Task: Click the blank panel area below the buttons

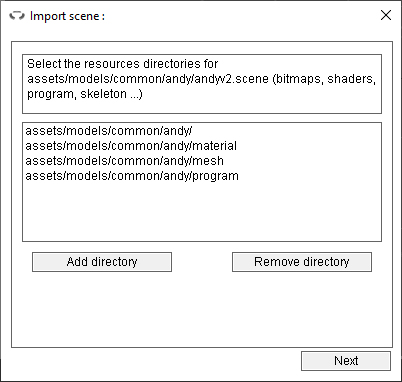Action: pyautogui.click(x=202, y=308)
